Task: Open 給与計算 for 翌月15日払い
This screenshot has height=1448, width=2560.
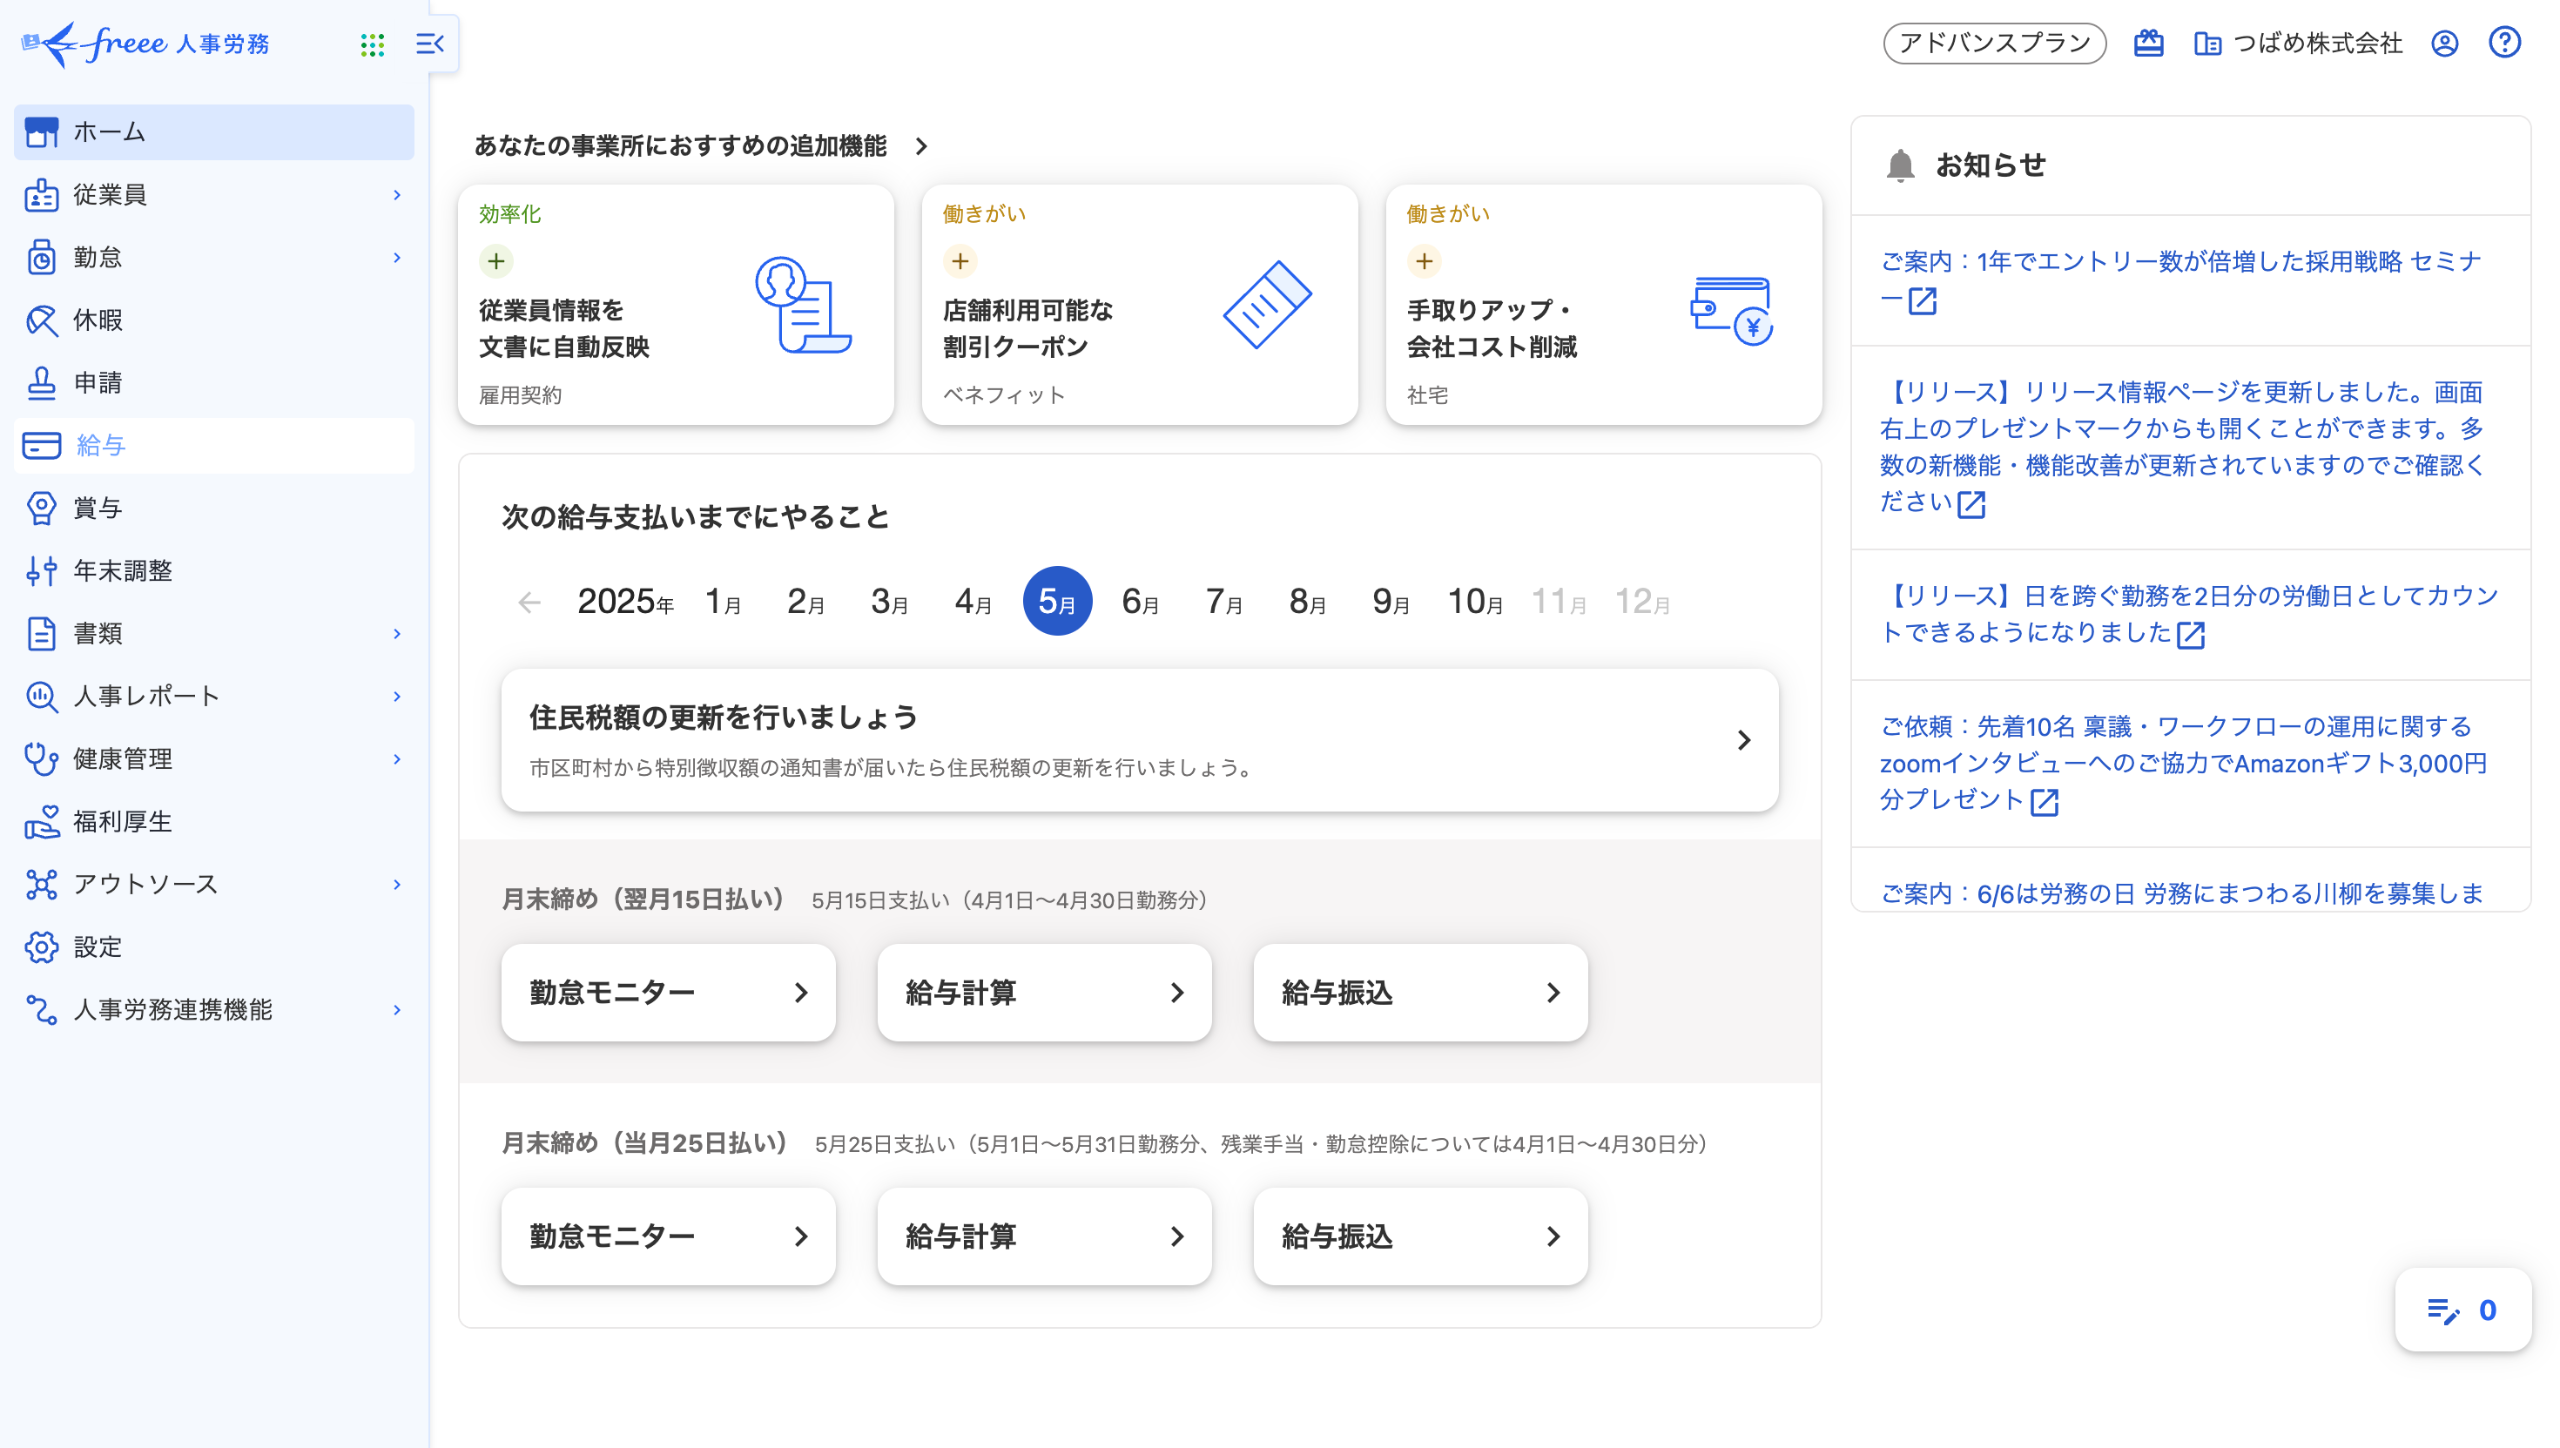Action: point(1044,993)
